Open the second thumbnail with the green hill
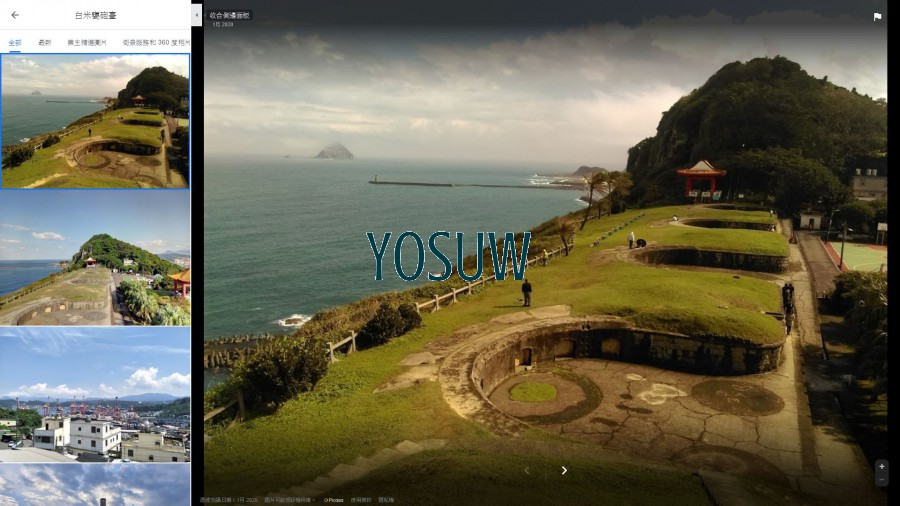Viewport: 900px width, 506px height. (95, 258)
